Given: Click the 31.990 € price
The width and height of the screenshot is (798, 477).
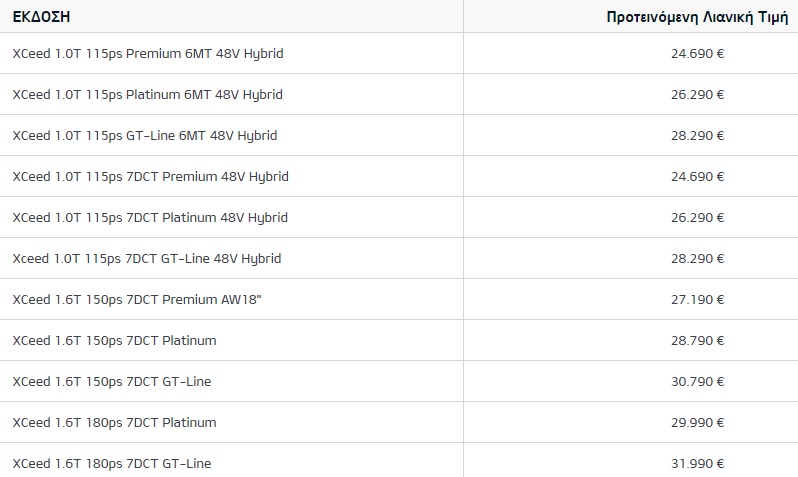Looking at the screenshot, I should pyautogui.click(x=697, y=463).
